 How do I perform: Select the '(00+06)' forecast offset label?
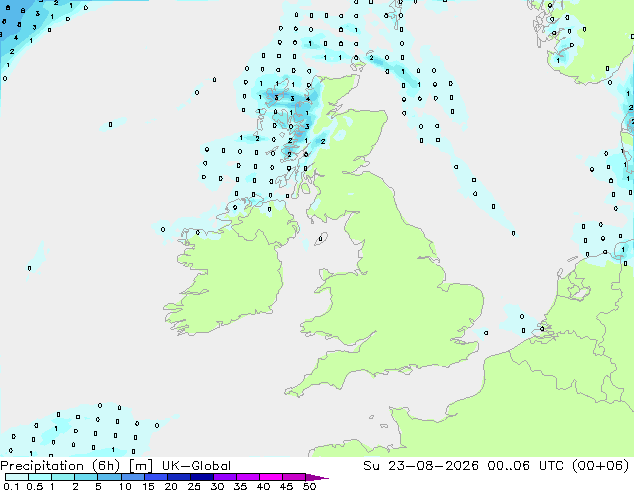600,466
